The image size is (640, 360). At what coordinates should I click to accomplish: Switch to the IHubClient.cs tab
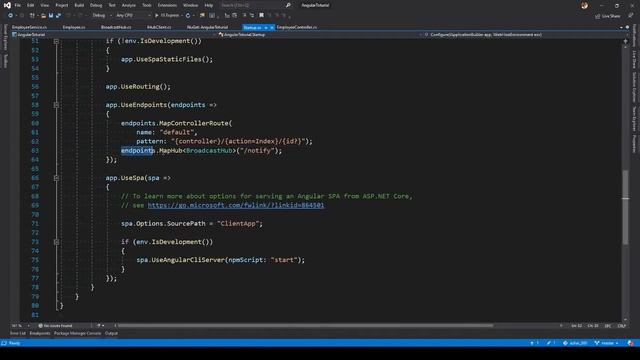(159, 27)
